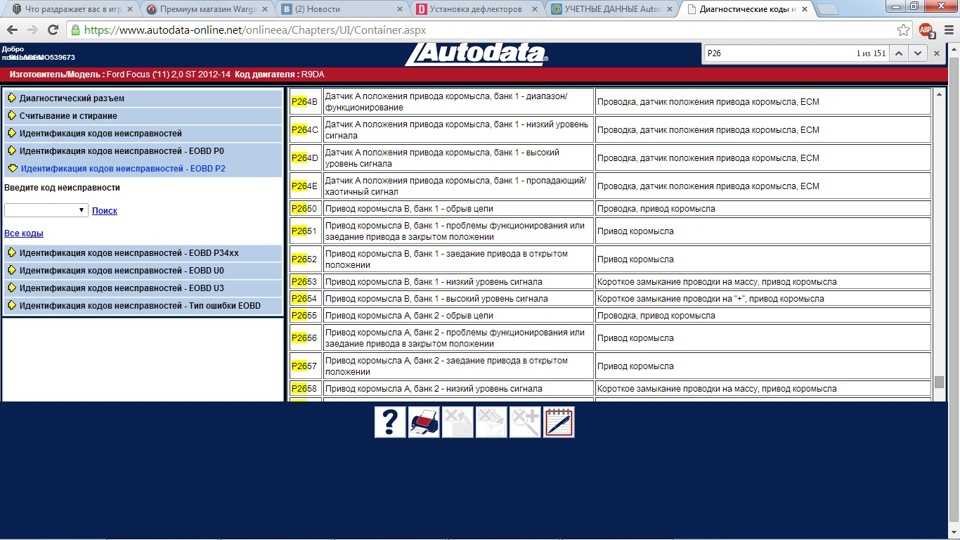960x540 pixels.
Task: Close the find bar
Action: coord(936,53)
